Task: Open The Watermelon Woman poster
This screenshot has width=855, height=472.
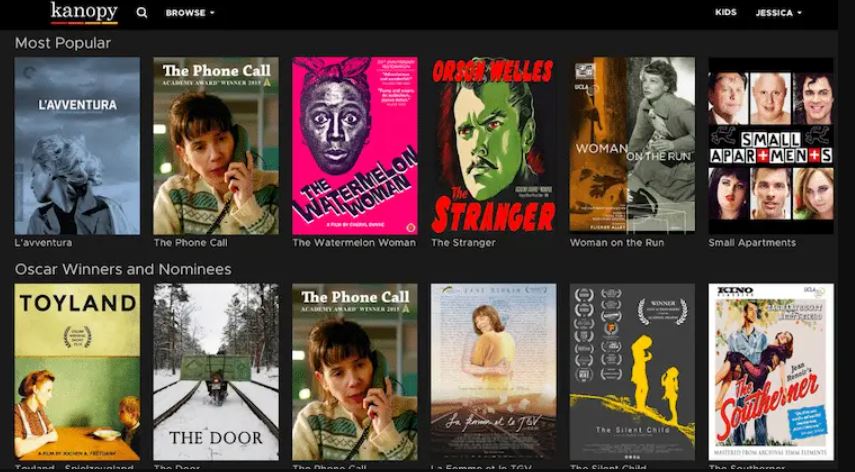Action: [x=355, y=146]
